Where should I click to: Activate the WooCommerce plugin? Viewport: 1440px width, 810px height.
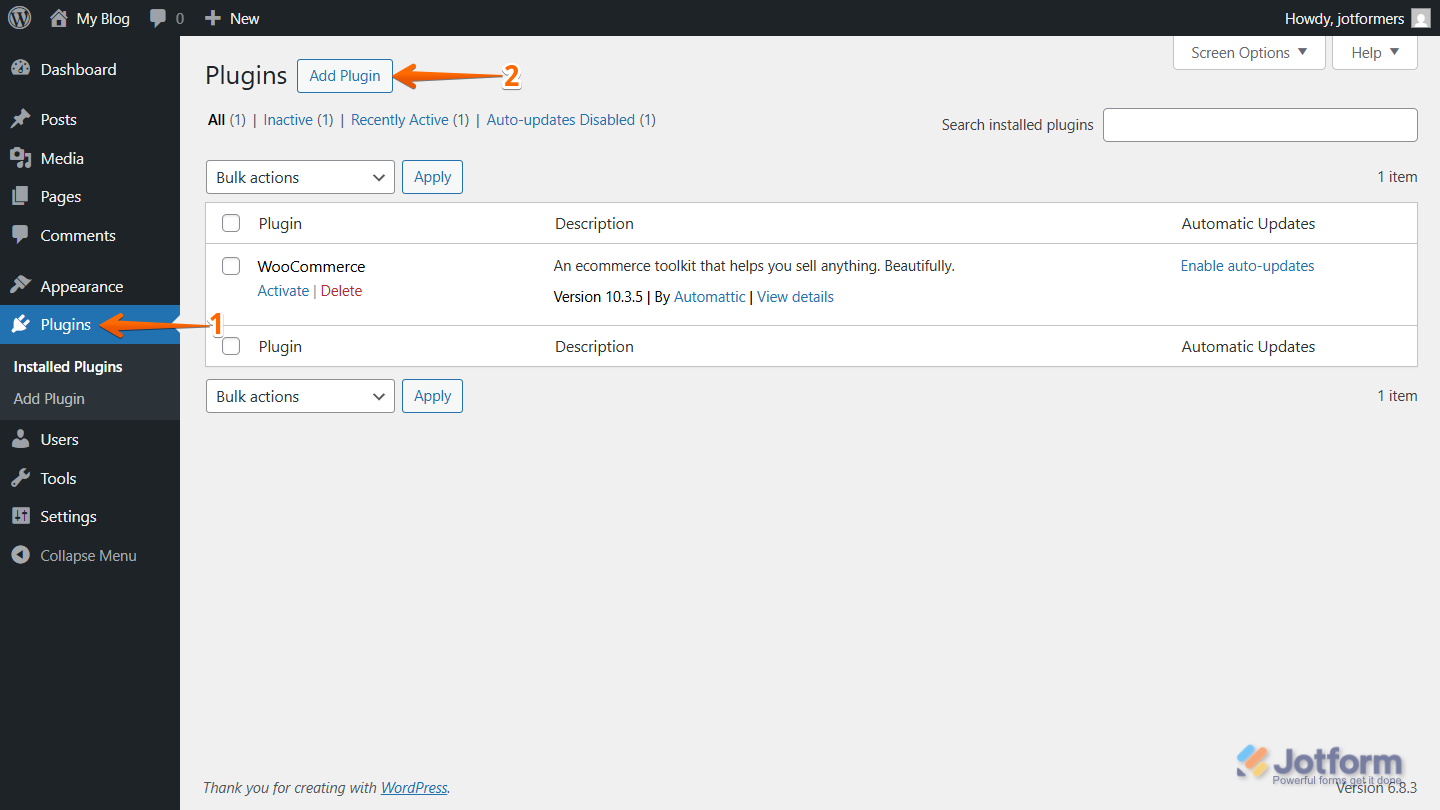tap(283, 290)
